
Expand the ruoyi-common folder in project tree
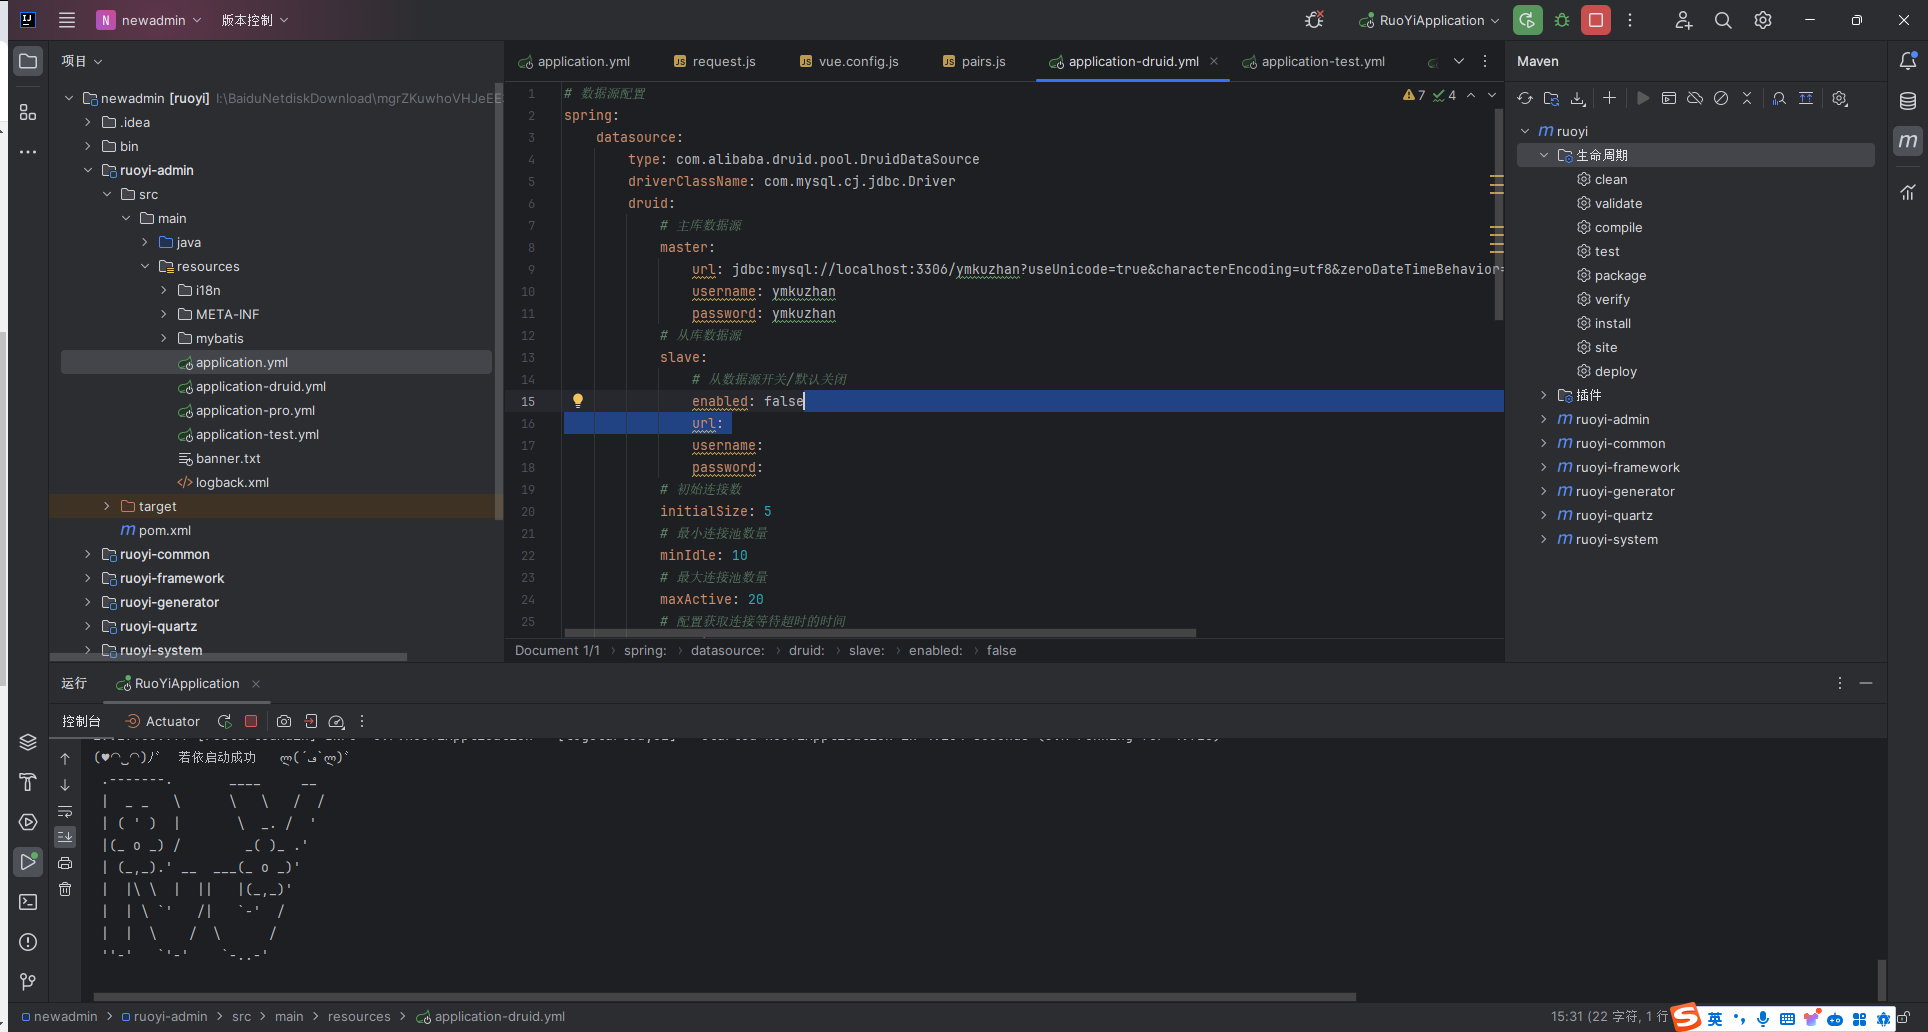(x=88, y=554)
